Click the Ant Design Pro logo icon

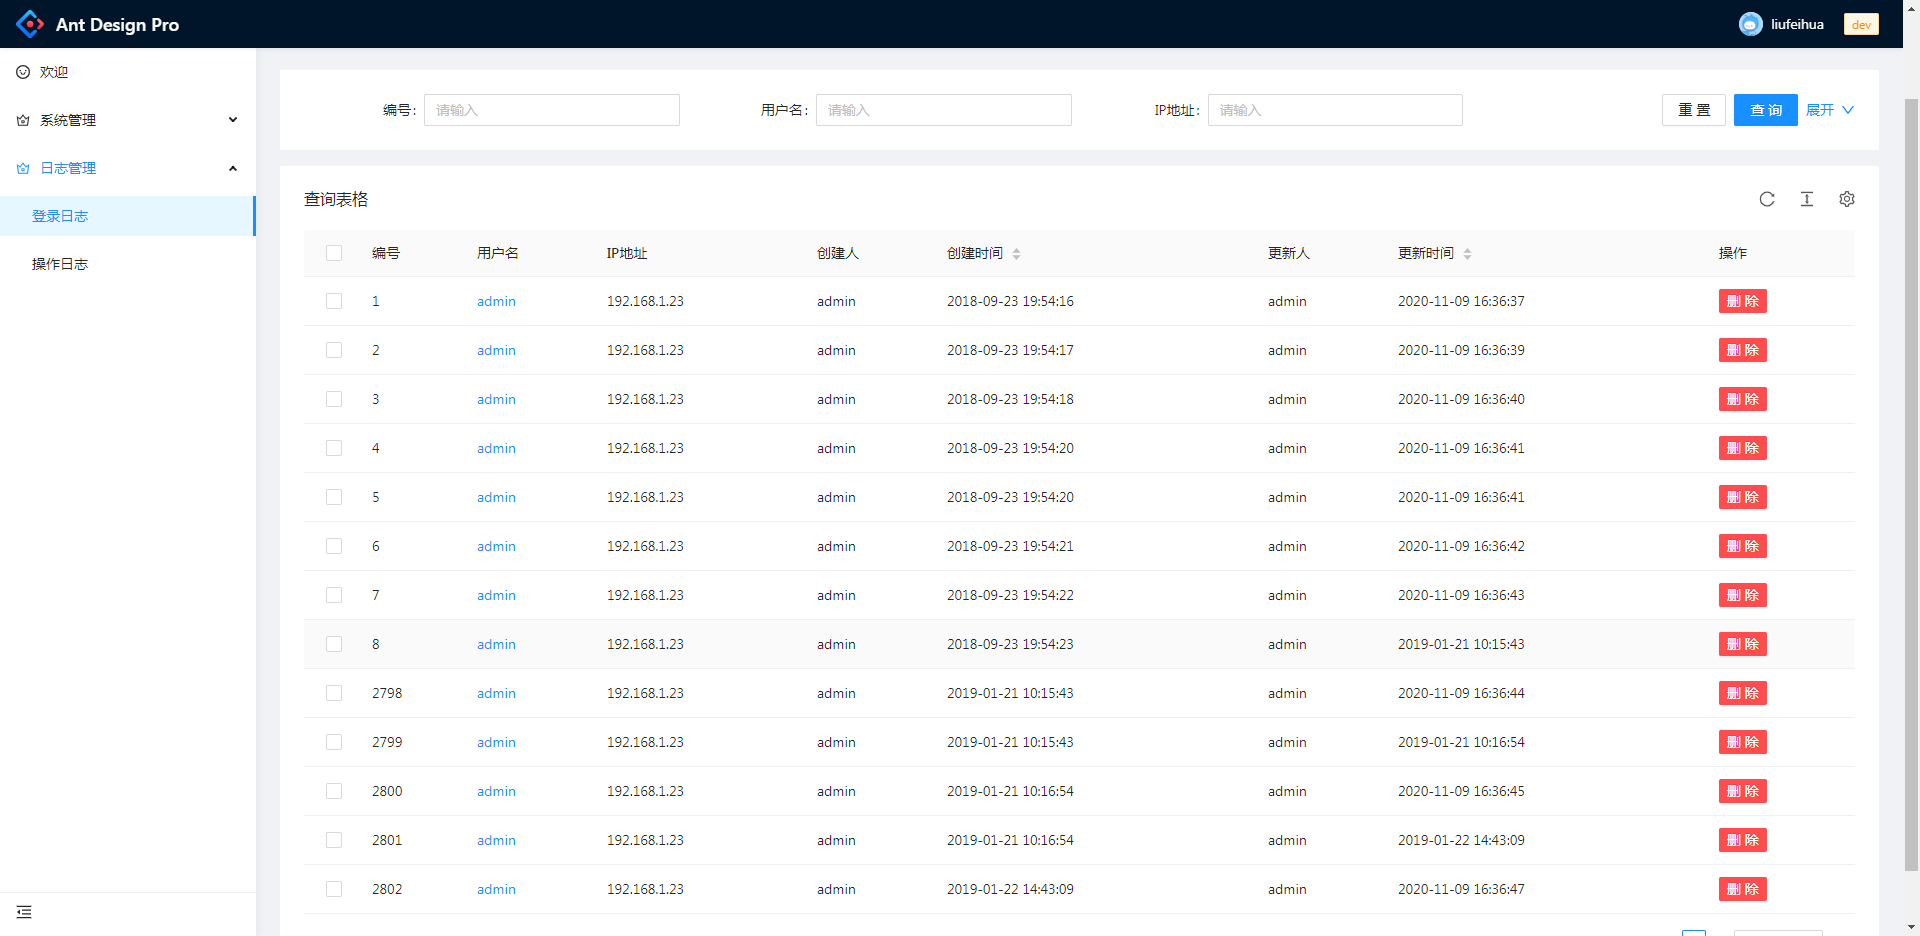tap(30, 24)
